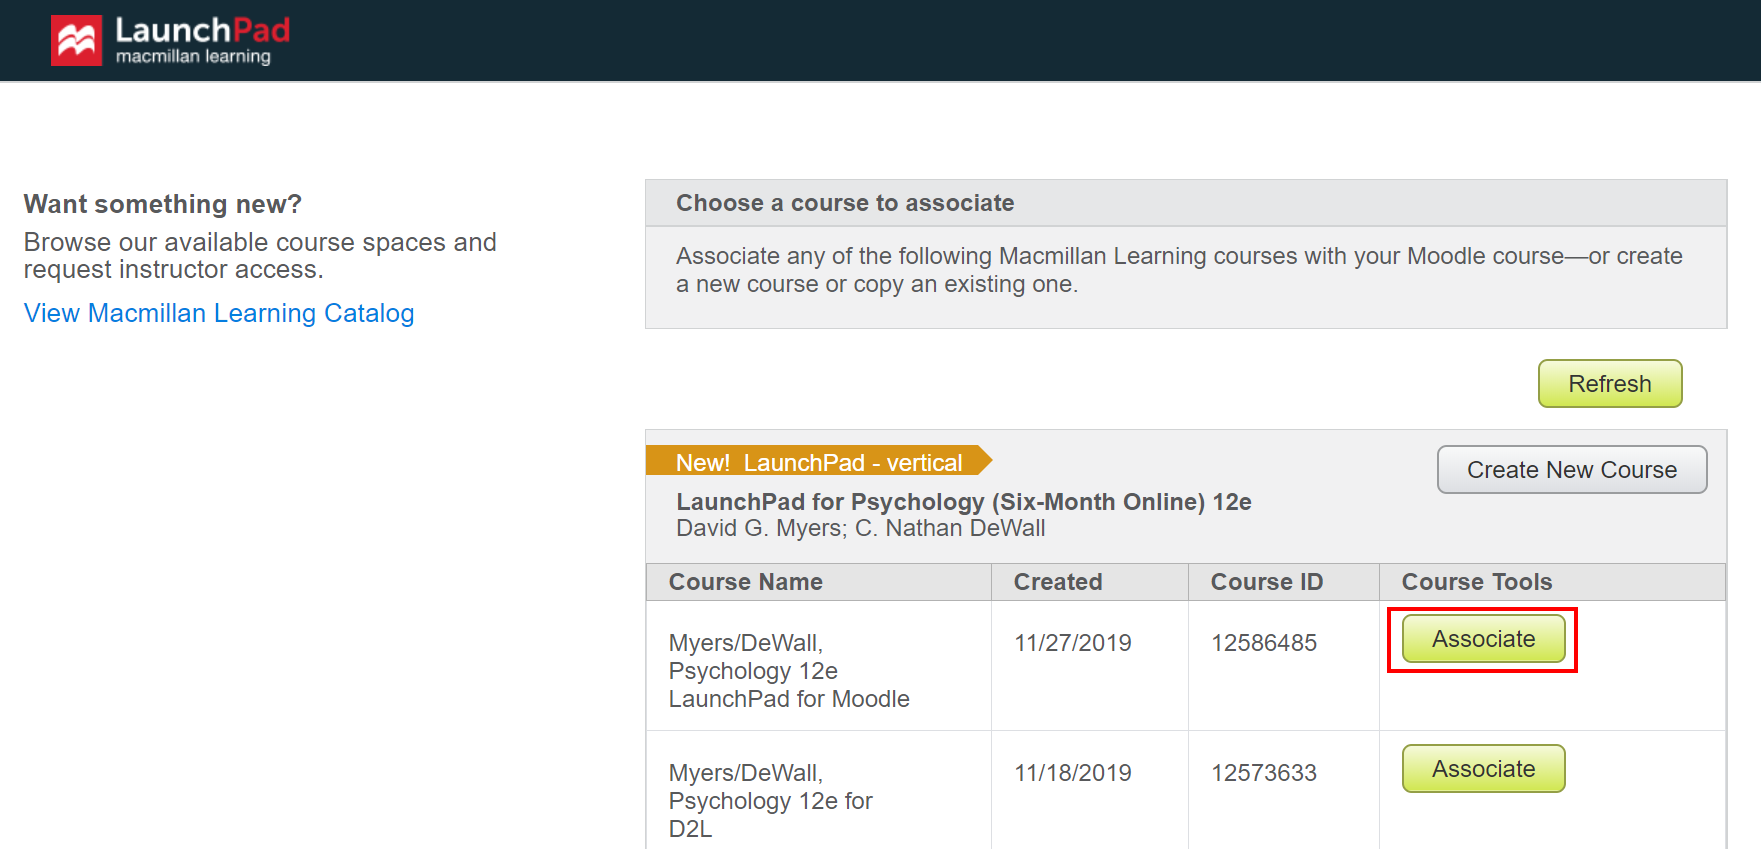Associate the LaunchPad for Moodle course

(x=1483, y=639)
